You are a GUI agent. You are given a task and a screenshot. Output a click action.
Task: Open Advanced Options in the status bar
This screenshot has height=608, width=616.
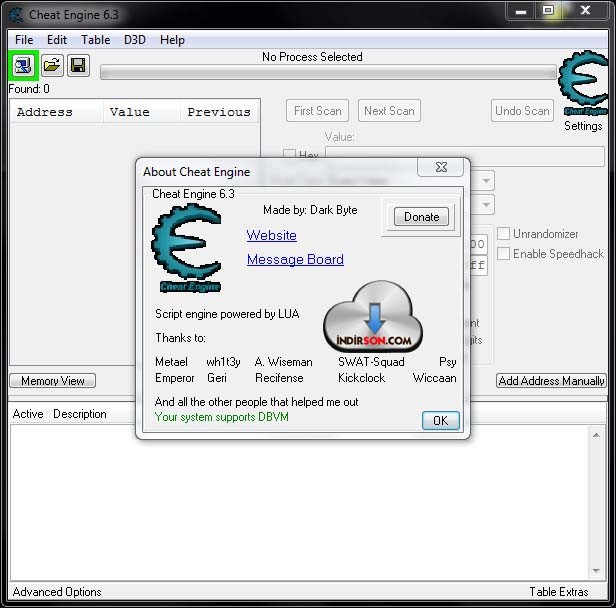[57, 592]
